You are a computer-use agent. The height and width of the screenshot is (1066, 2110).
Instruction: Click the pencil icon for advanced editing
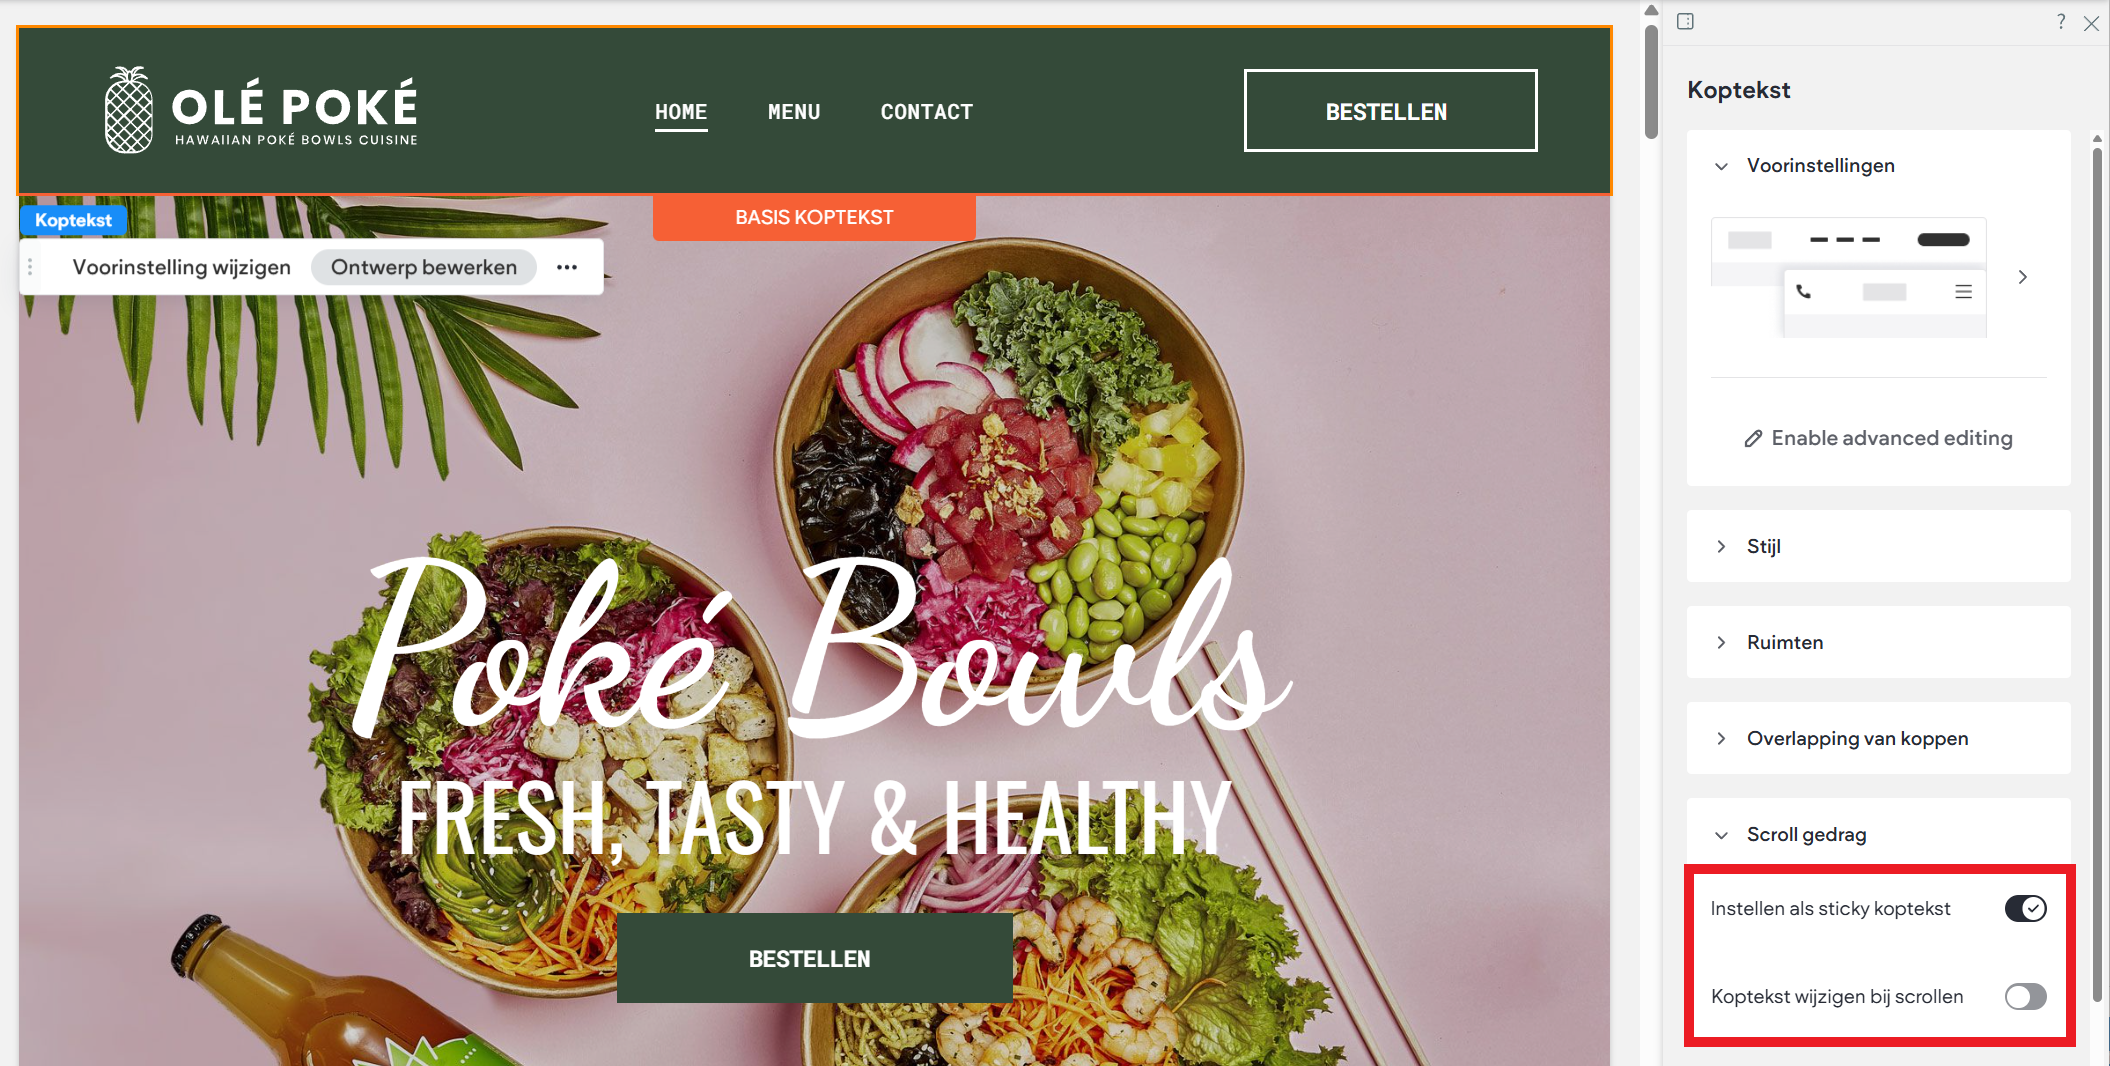click(1753, 438)
